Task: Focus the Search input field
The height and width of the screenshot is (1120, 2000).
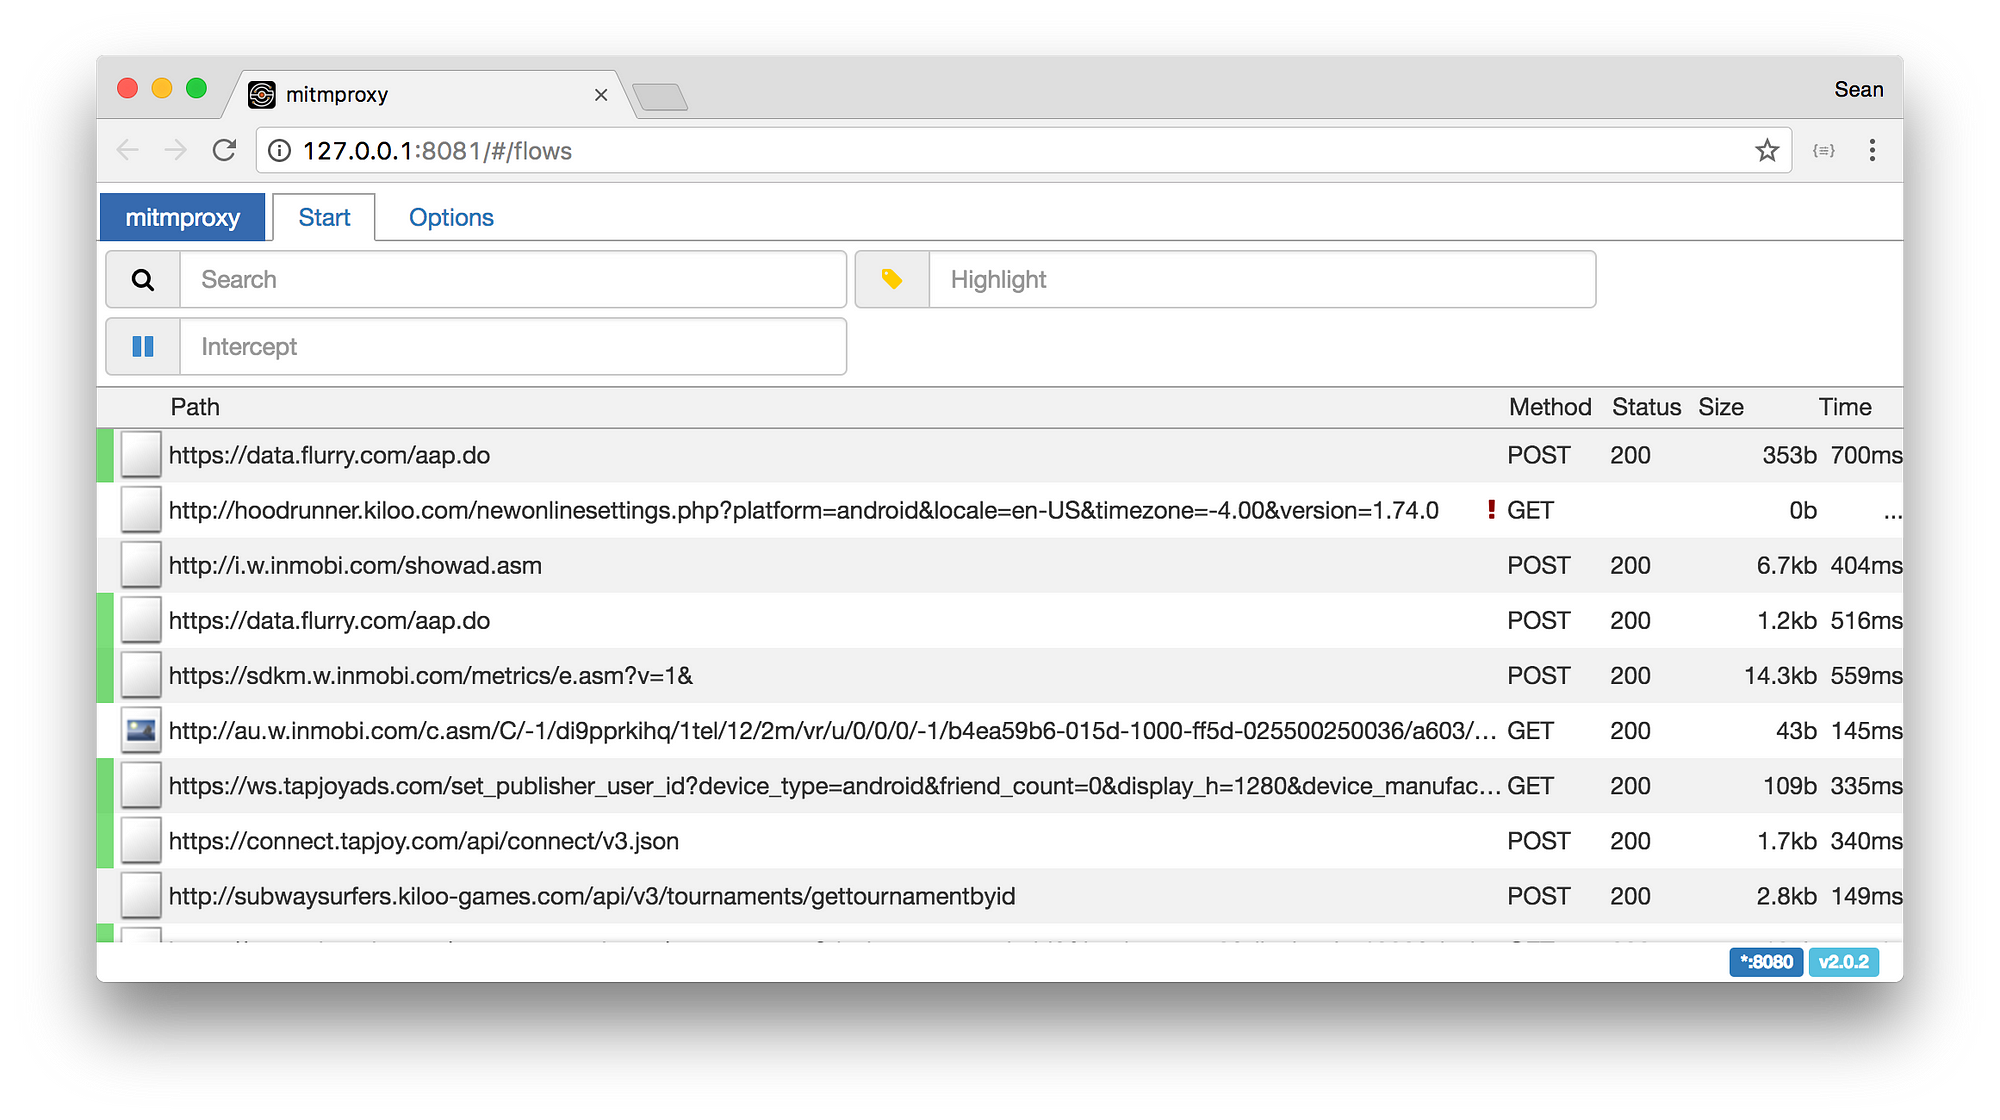Action: (513, 279)
